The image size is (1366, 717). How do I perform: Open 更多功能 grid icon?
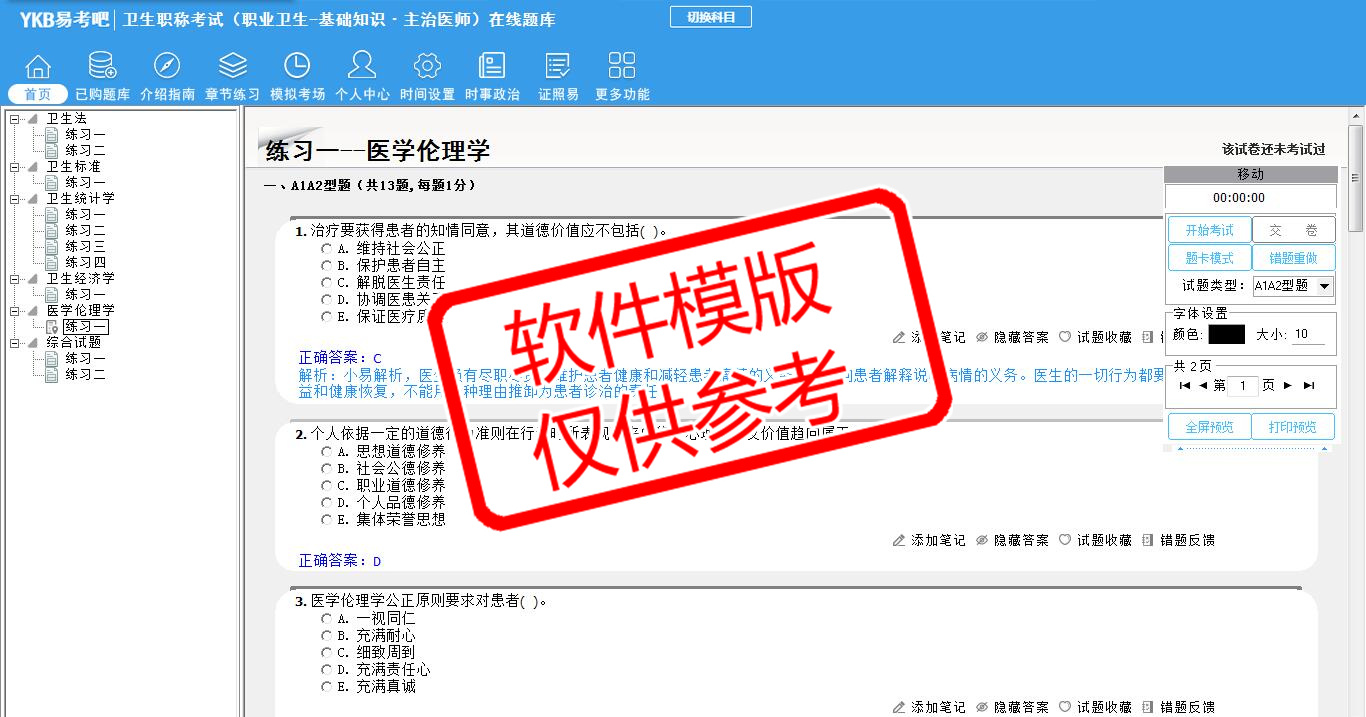[x=622, y=66]
